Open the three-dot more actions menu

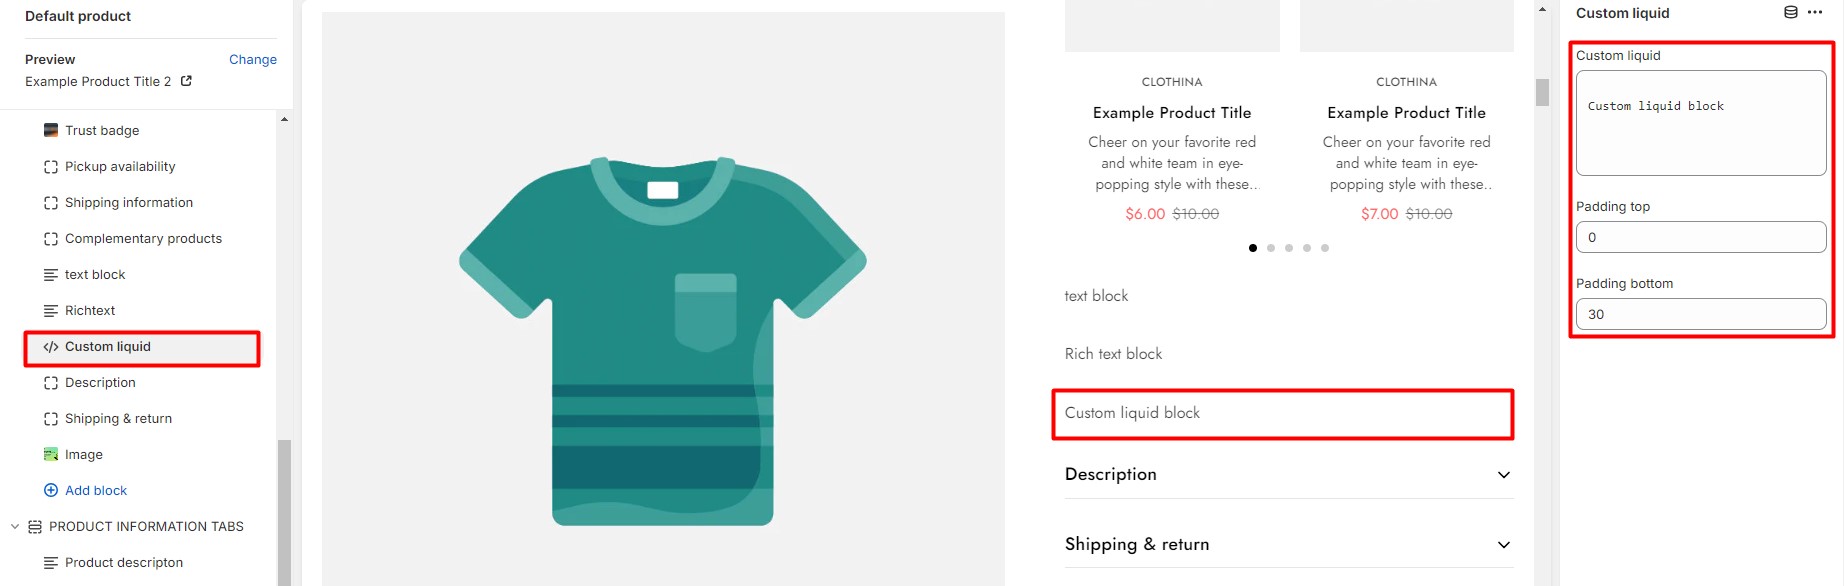1816,13
